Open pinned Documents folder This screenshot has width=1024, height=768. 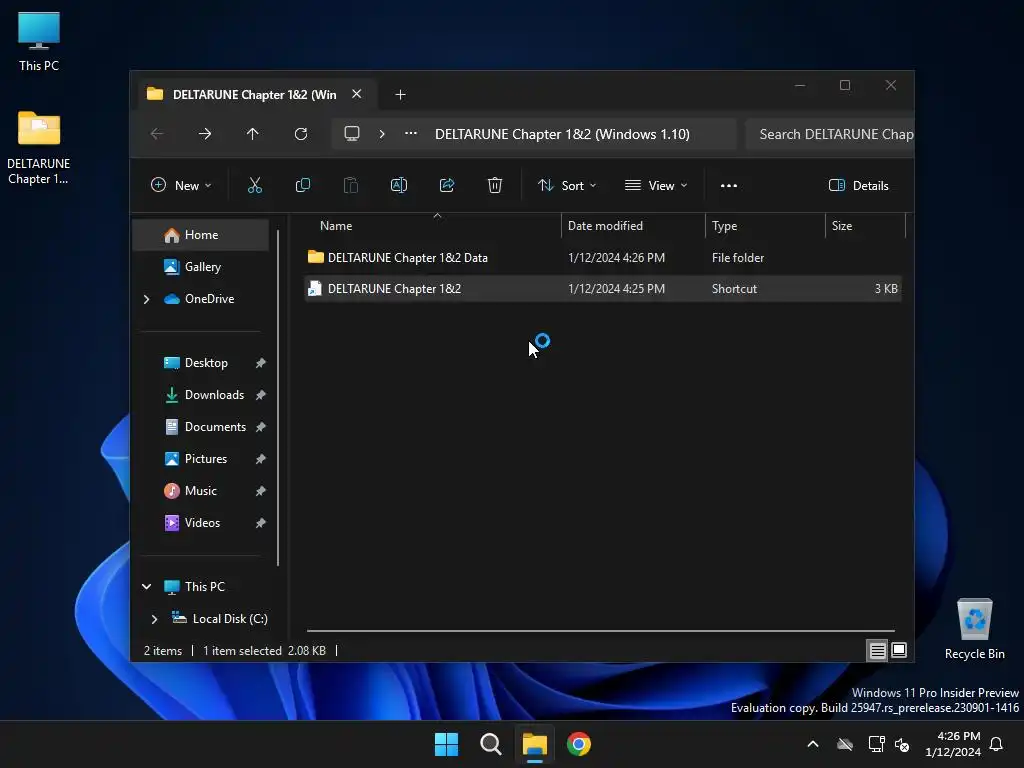pos(215,427)
